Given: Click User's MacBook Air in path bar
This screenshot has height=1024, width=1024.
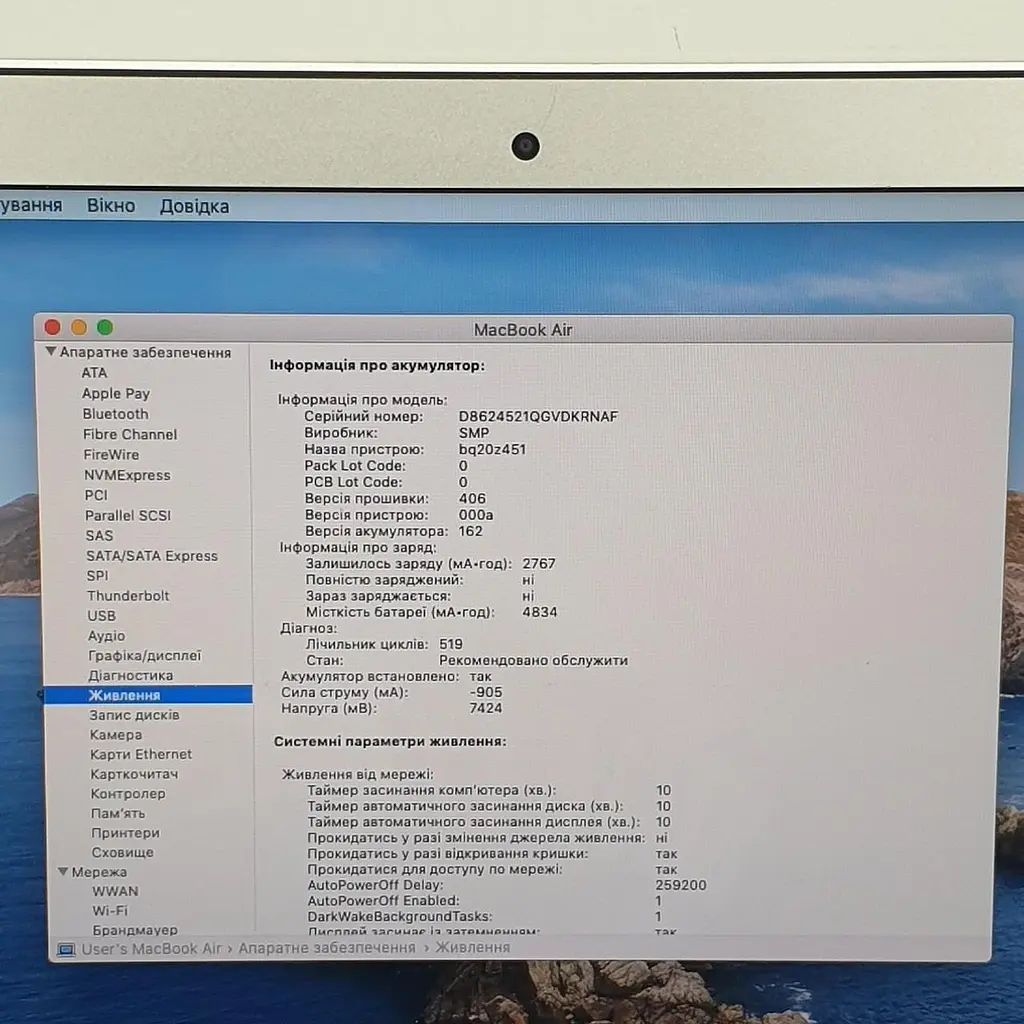Looking at the screenshot, I should pyautogui.click(x=152, y=948).
